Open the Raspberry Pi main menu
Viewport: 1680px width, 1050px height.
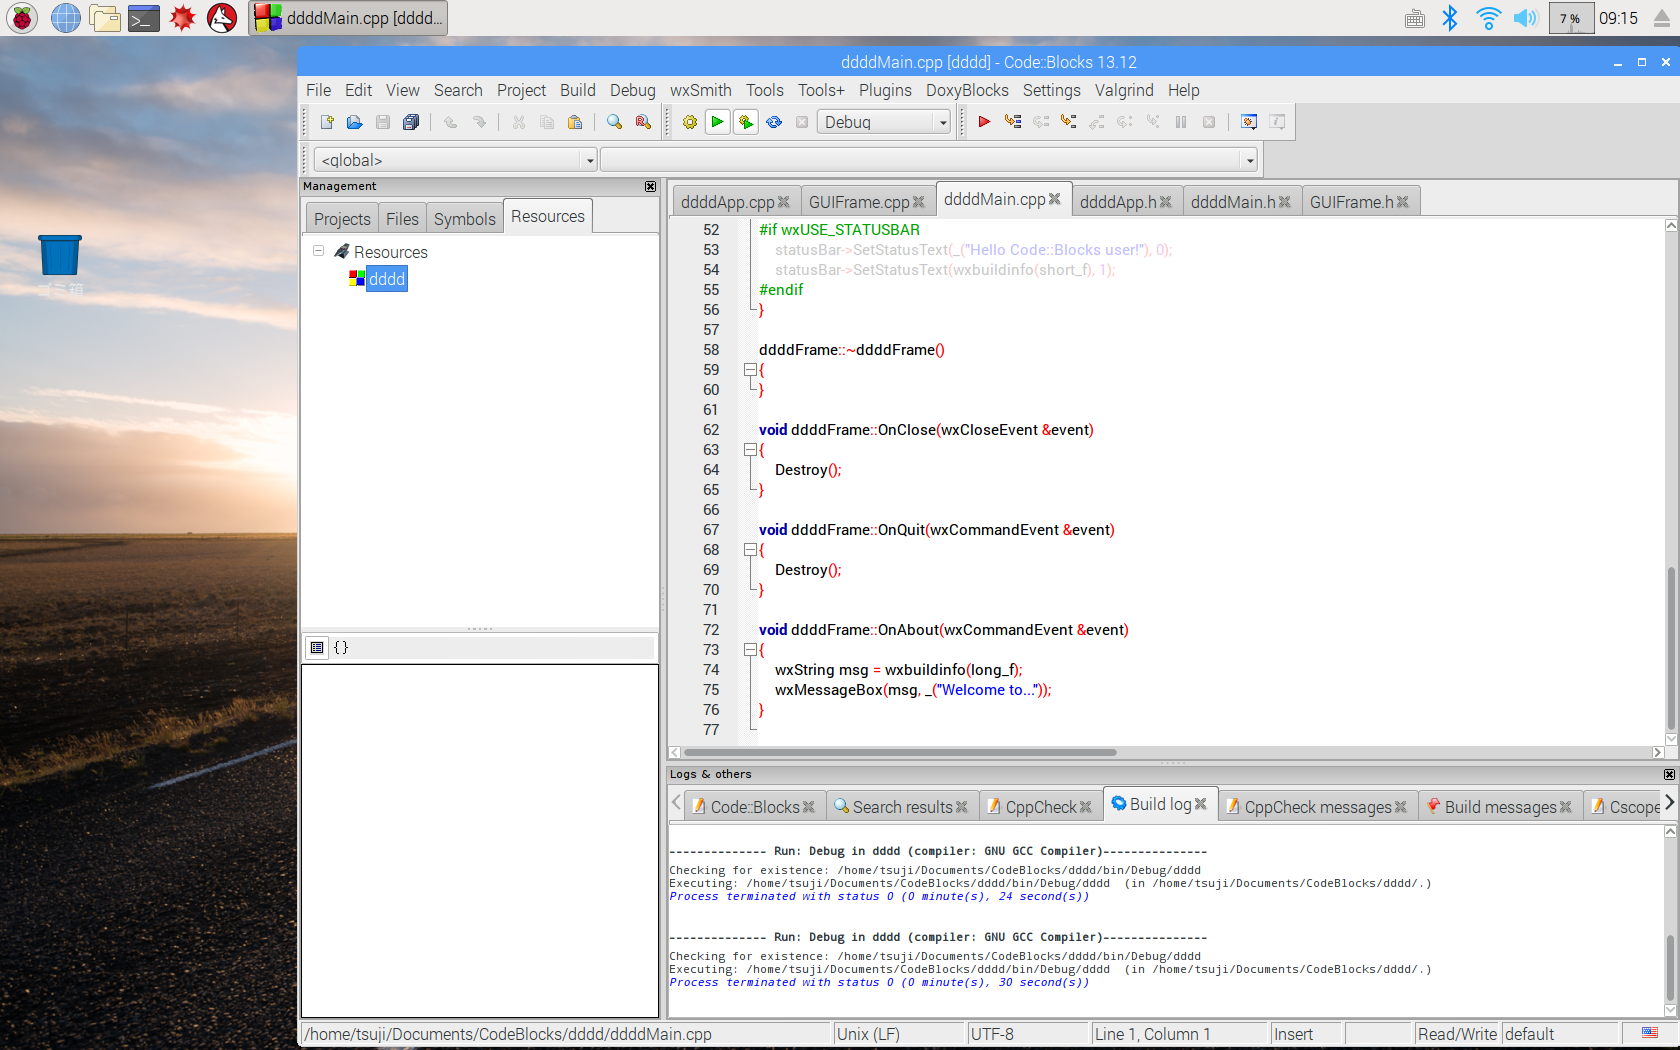(x=22, y=18)
